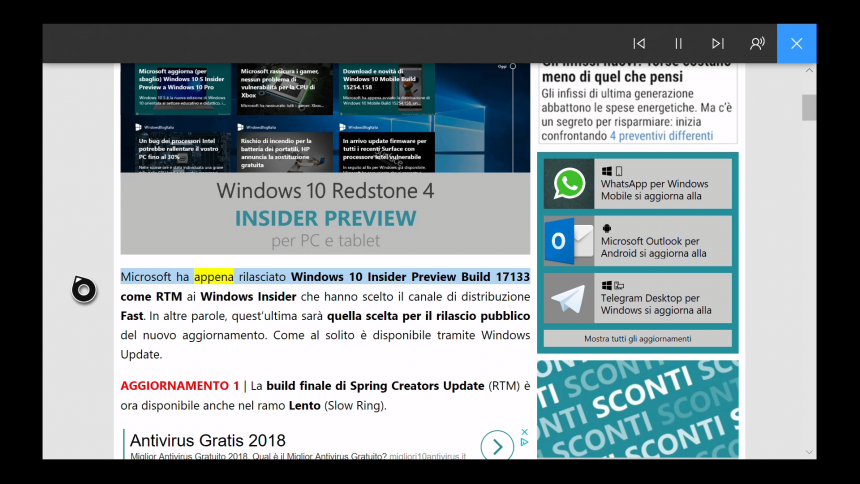Click the Telegram paper plane thumbnail
Screen dimensions: 860x484
coord(569,298)
